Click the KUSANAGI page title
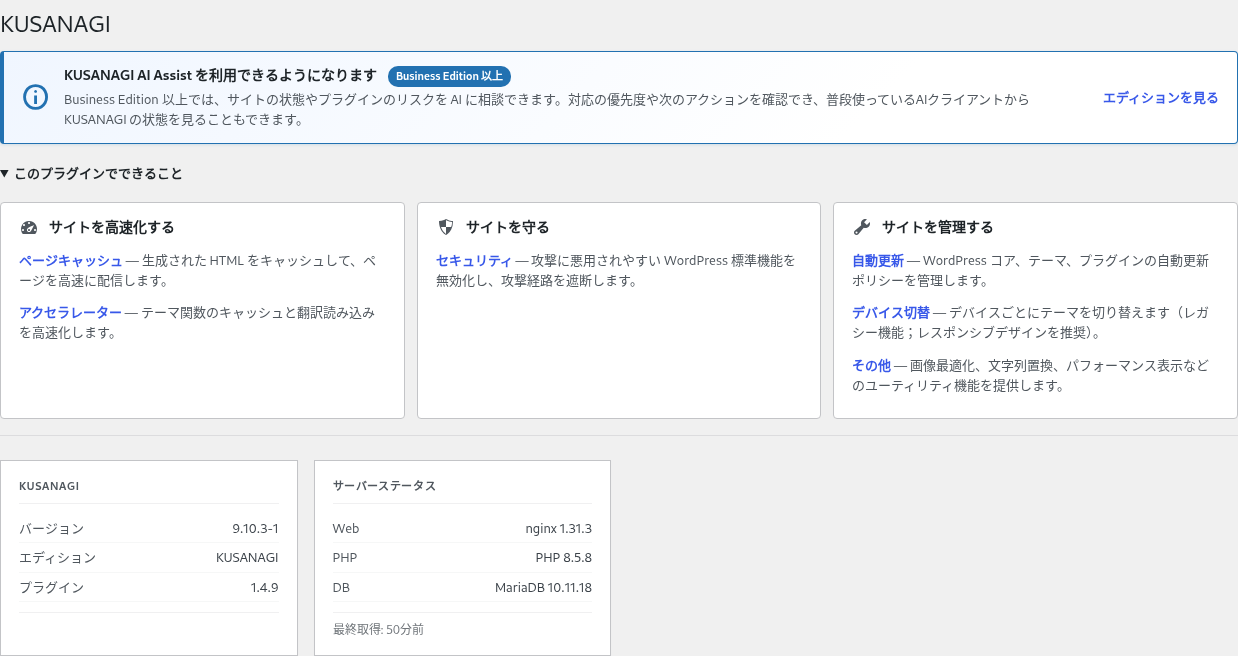This screenshot has width=1238, height=656. (55, 25)
